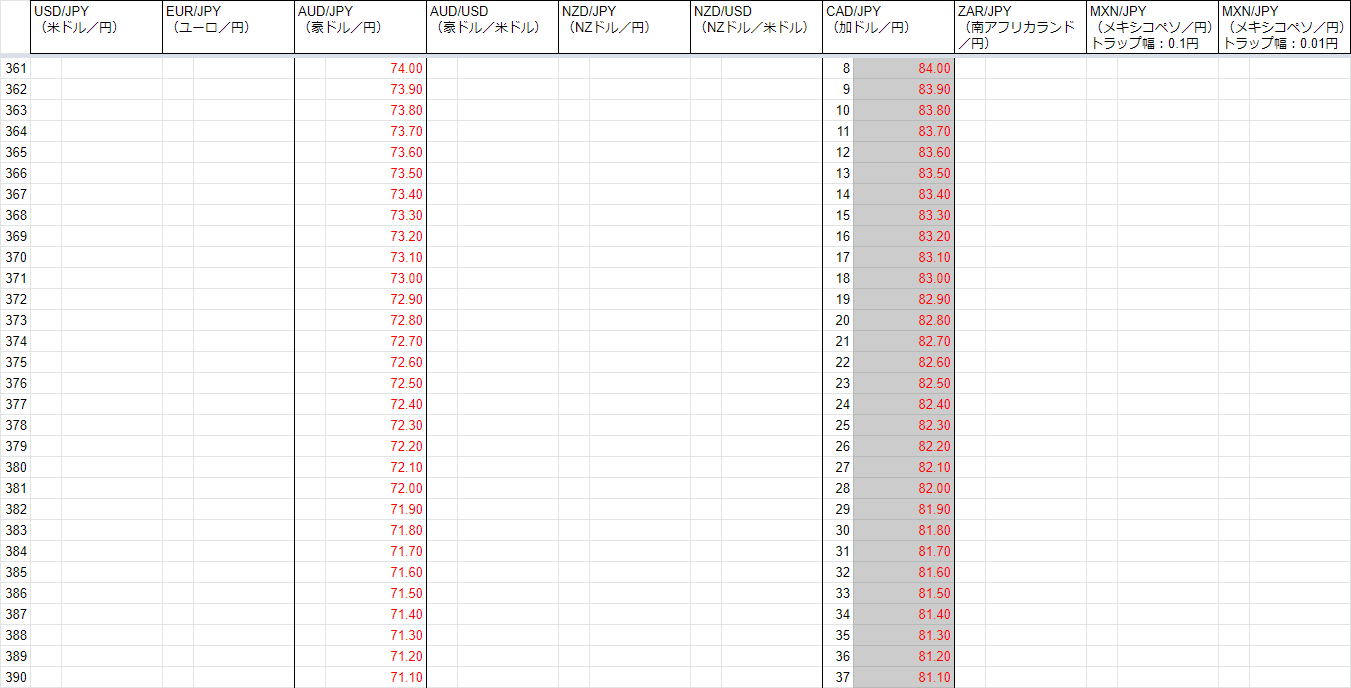Click row number 365
The height and width of the screenshot is (688, 1351).
[15, 152]
